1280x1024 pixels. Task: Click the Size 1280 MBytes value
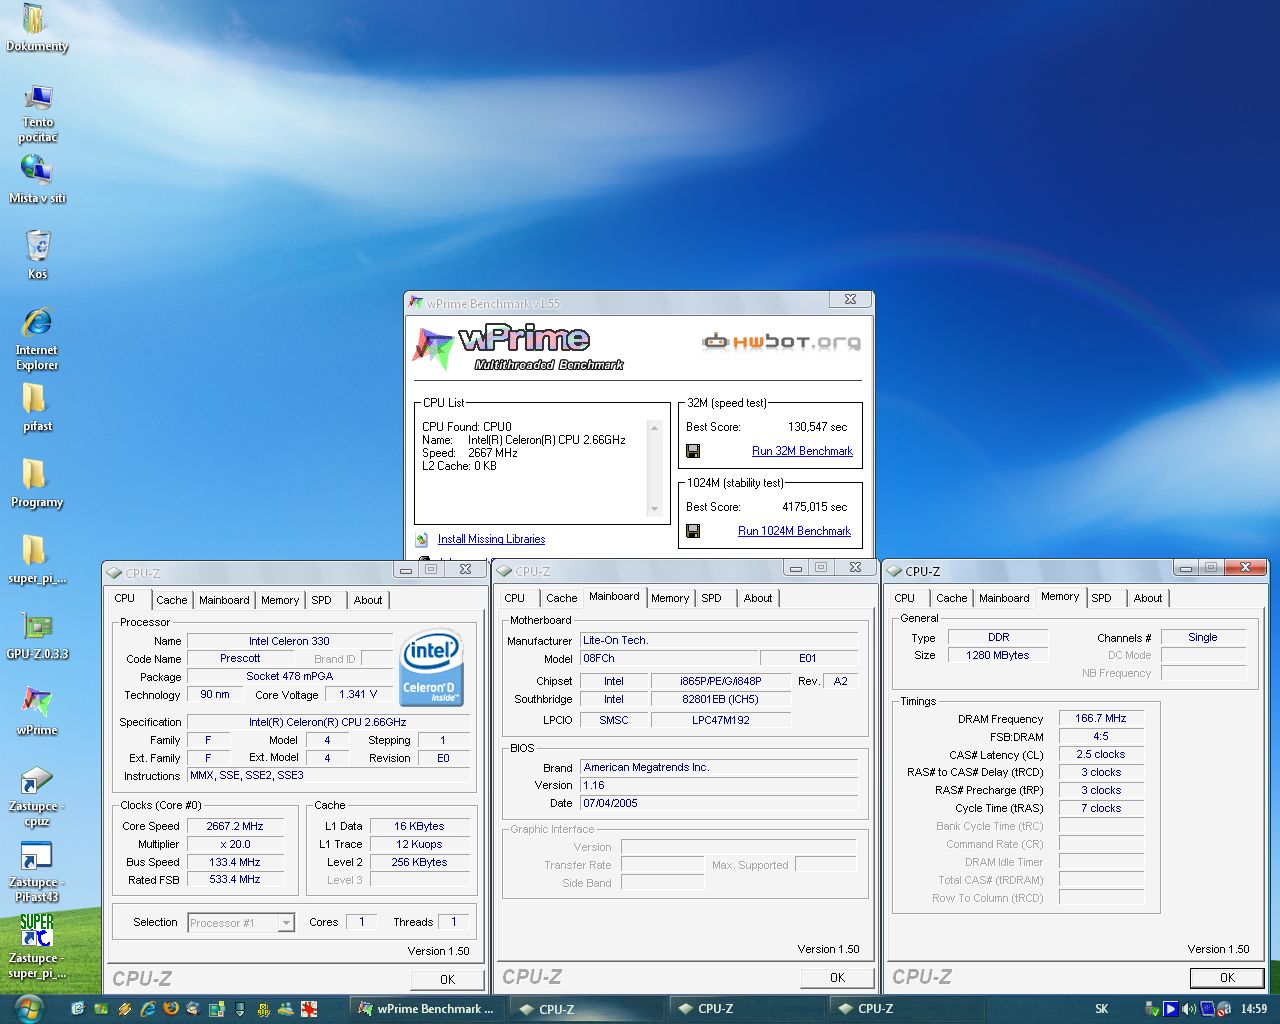(x=997, y=655)
